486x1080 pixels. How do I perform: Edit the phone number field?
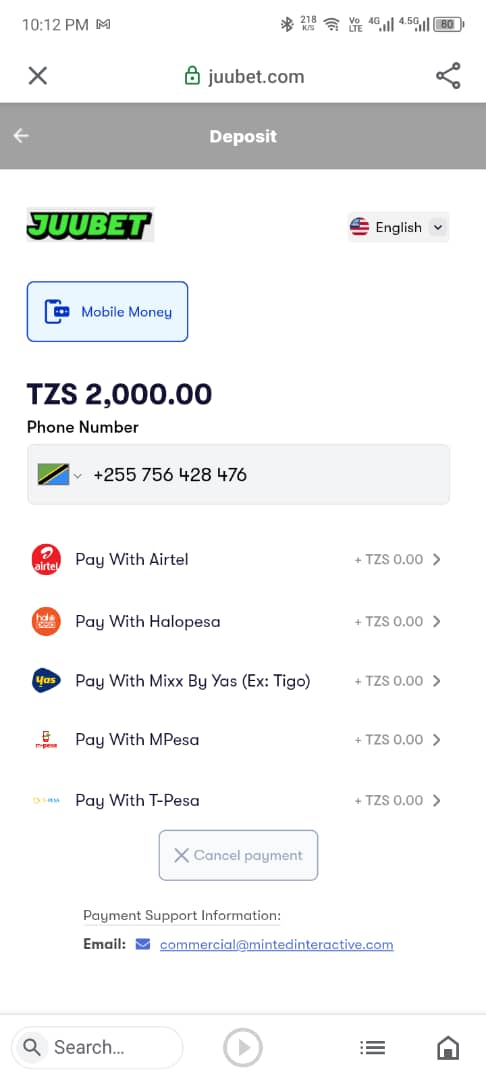click(238, 475)
